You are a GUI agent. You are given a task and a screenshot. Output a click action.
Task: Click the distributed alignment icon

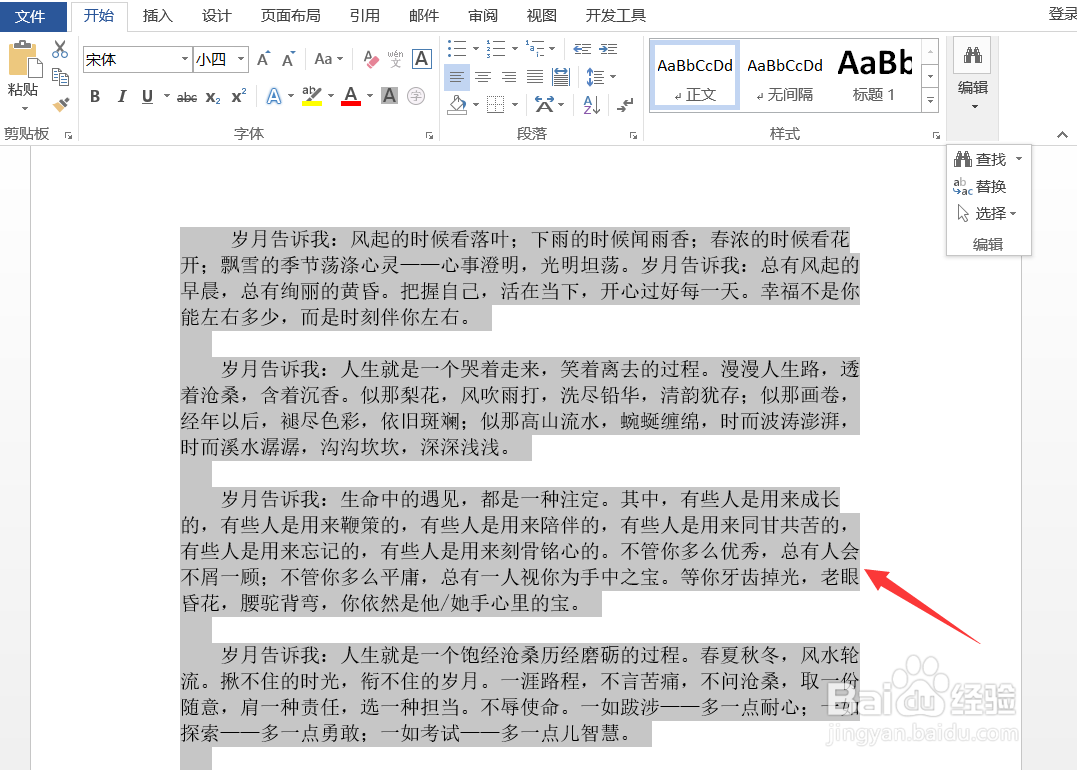click(x=560, y=77)
